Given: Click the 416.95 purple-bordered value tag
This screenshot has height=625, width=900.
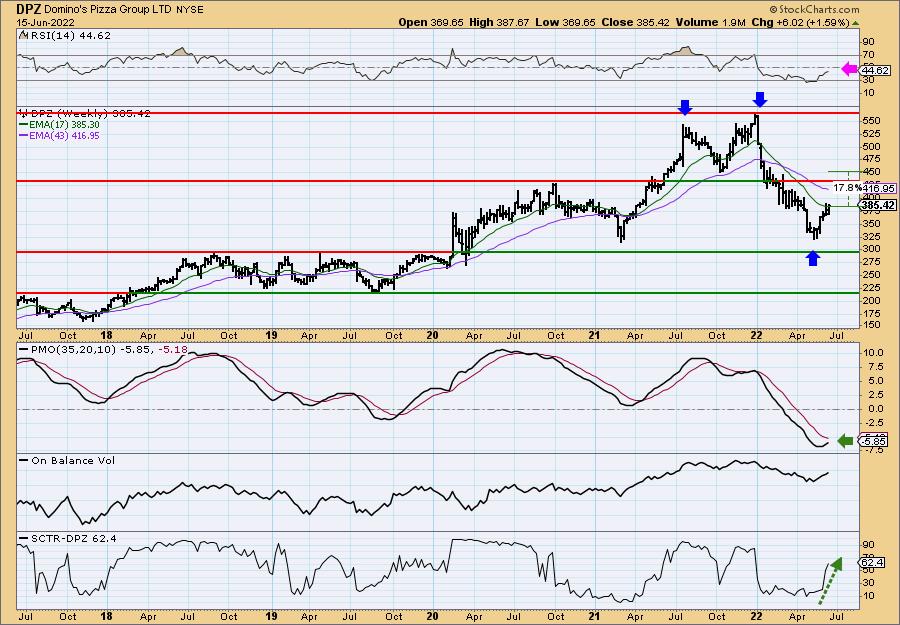Looking at the screenshot, I should point(878,188).
